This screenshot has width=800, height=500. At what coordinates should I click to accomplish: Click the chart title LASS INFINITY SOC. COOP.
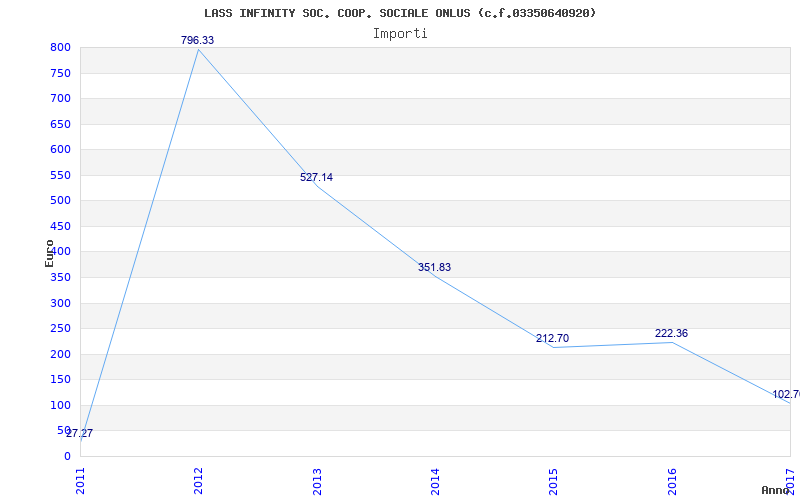(400, 13)
